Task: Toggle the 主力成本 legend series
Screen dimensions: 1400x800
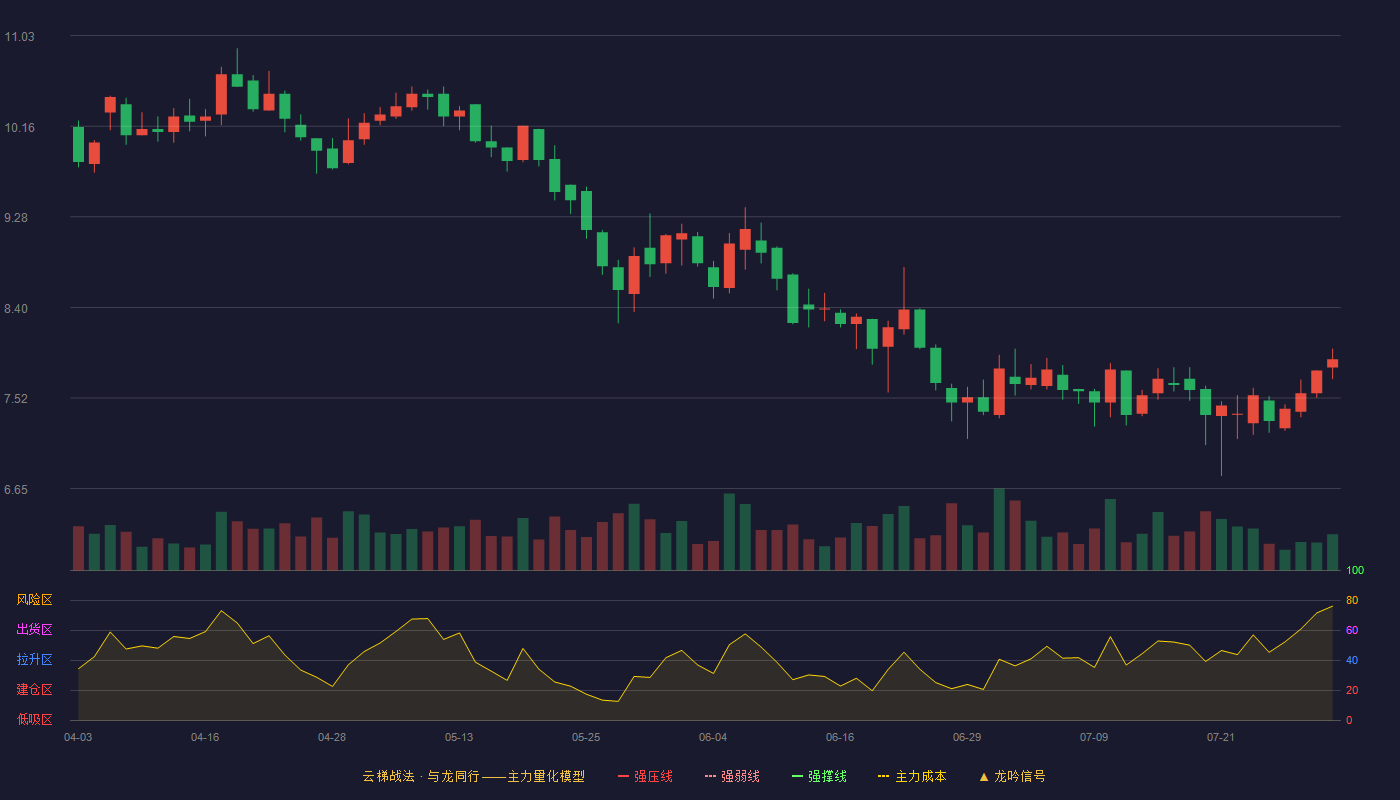Action: [912, 776]
